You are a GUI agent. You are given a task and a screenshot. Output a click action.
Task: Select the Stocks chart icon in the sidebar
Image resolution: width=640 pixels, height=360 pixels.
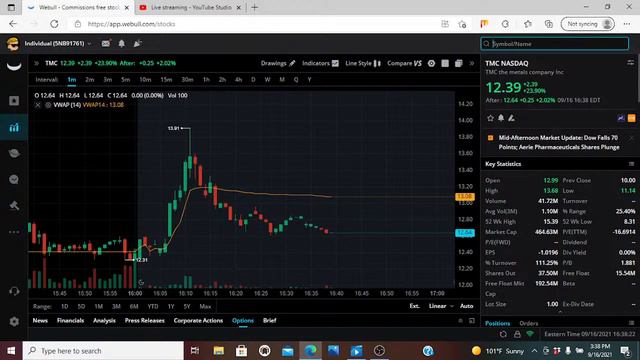(x=14, y=127)
